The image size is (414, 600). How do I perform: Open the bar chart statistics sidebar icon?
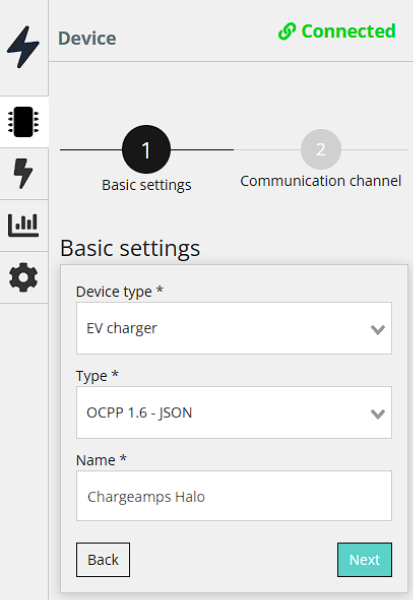click(23, 225)
